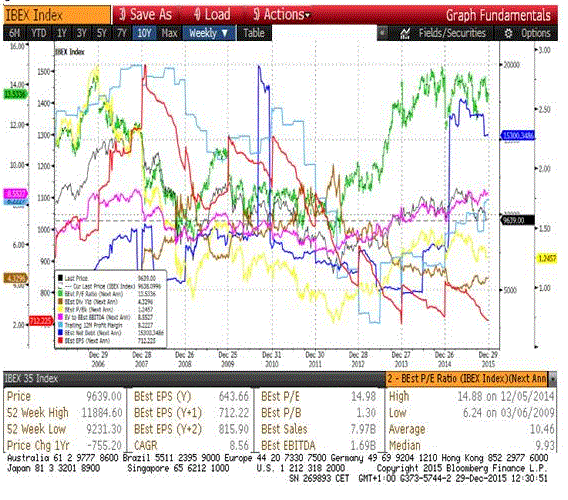Switch to Table view
The height and width of the screenshot is (500, 568).
coord(254,33)
